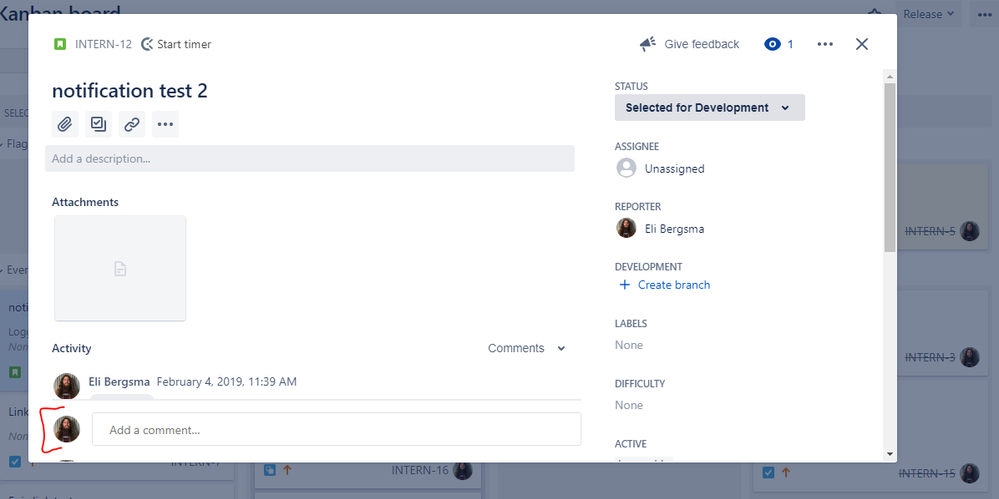Screen dimensions: 999x499
Task: Click Add a description field
Action: [310, 159]
